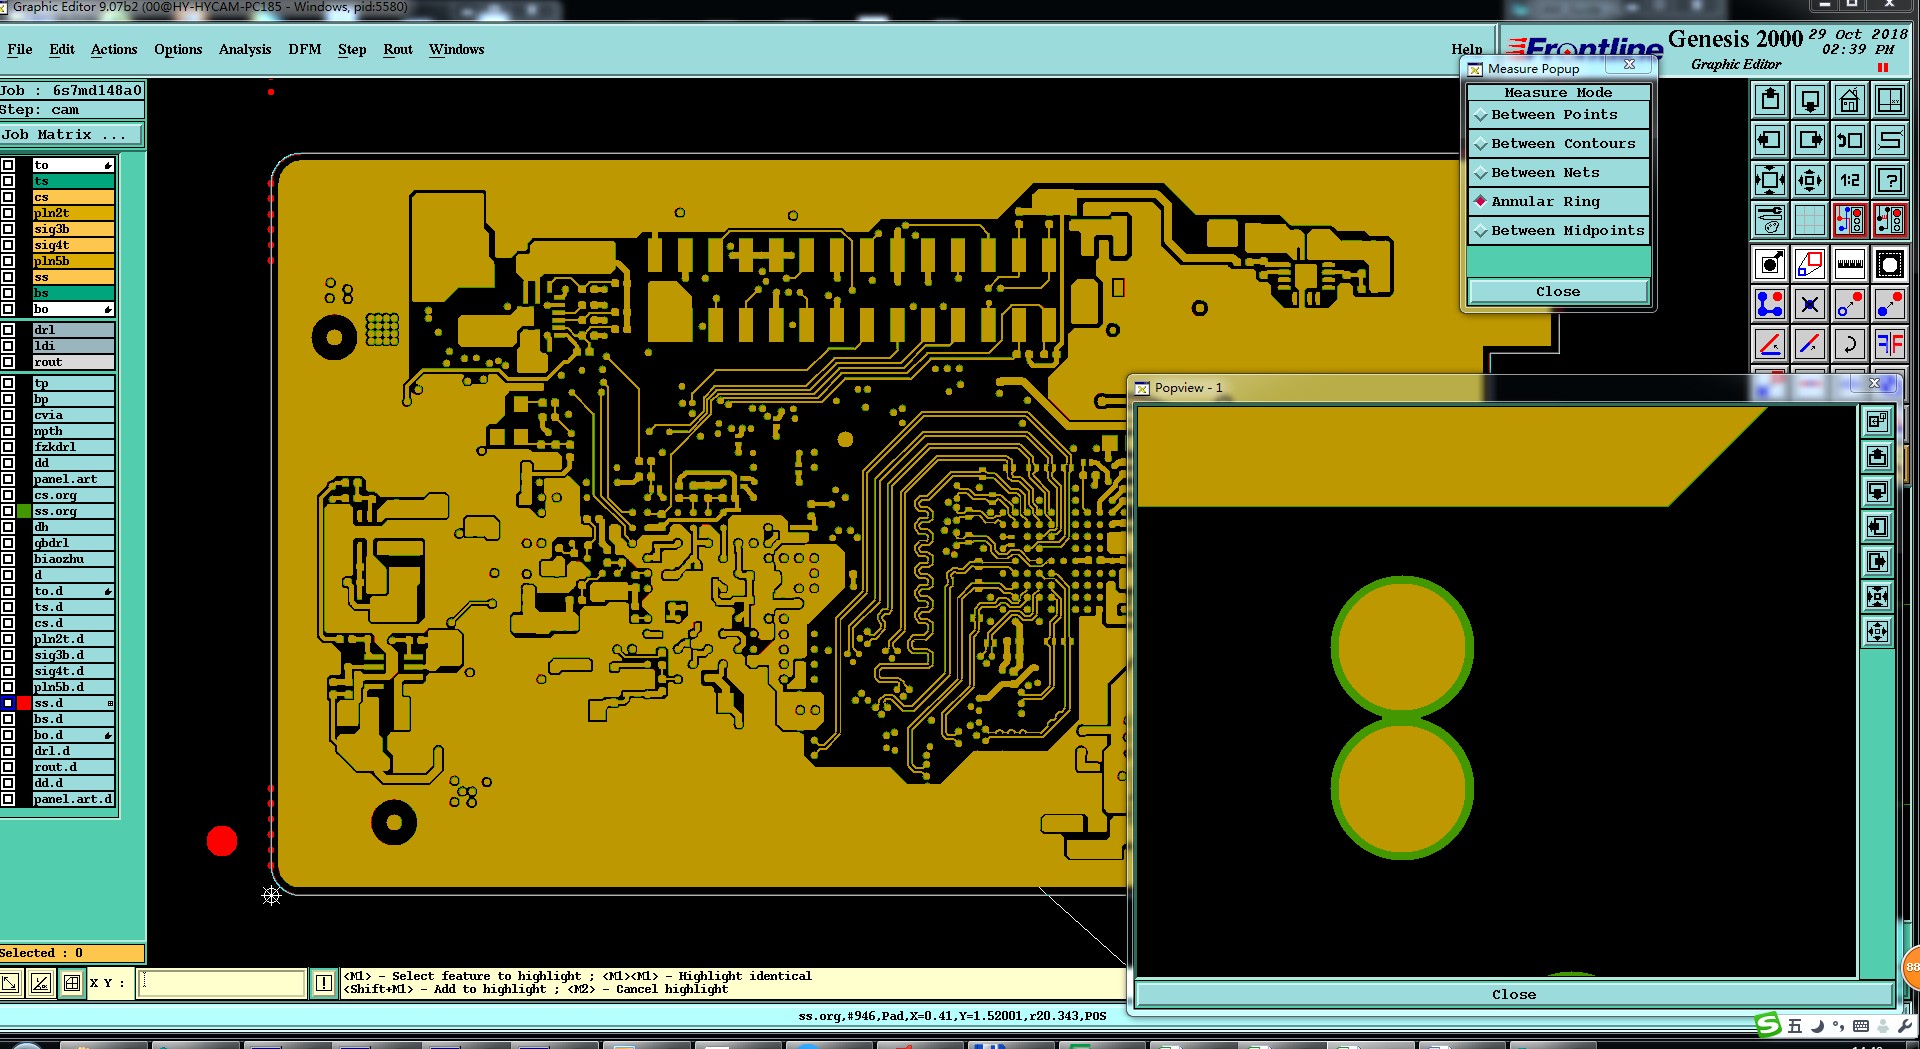Toggle the checkbox for layer drl
1920x1049 pixels.
8,330
